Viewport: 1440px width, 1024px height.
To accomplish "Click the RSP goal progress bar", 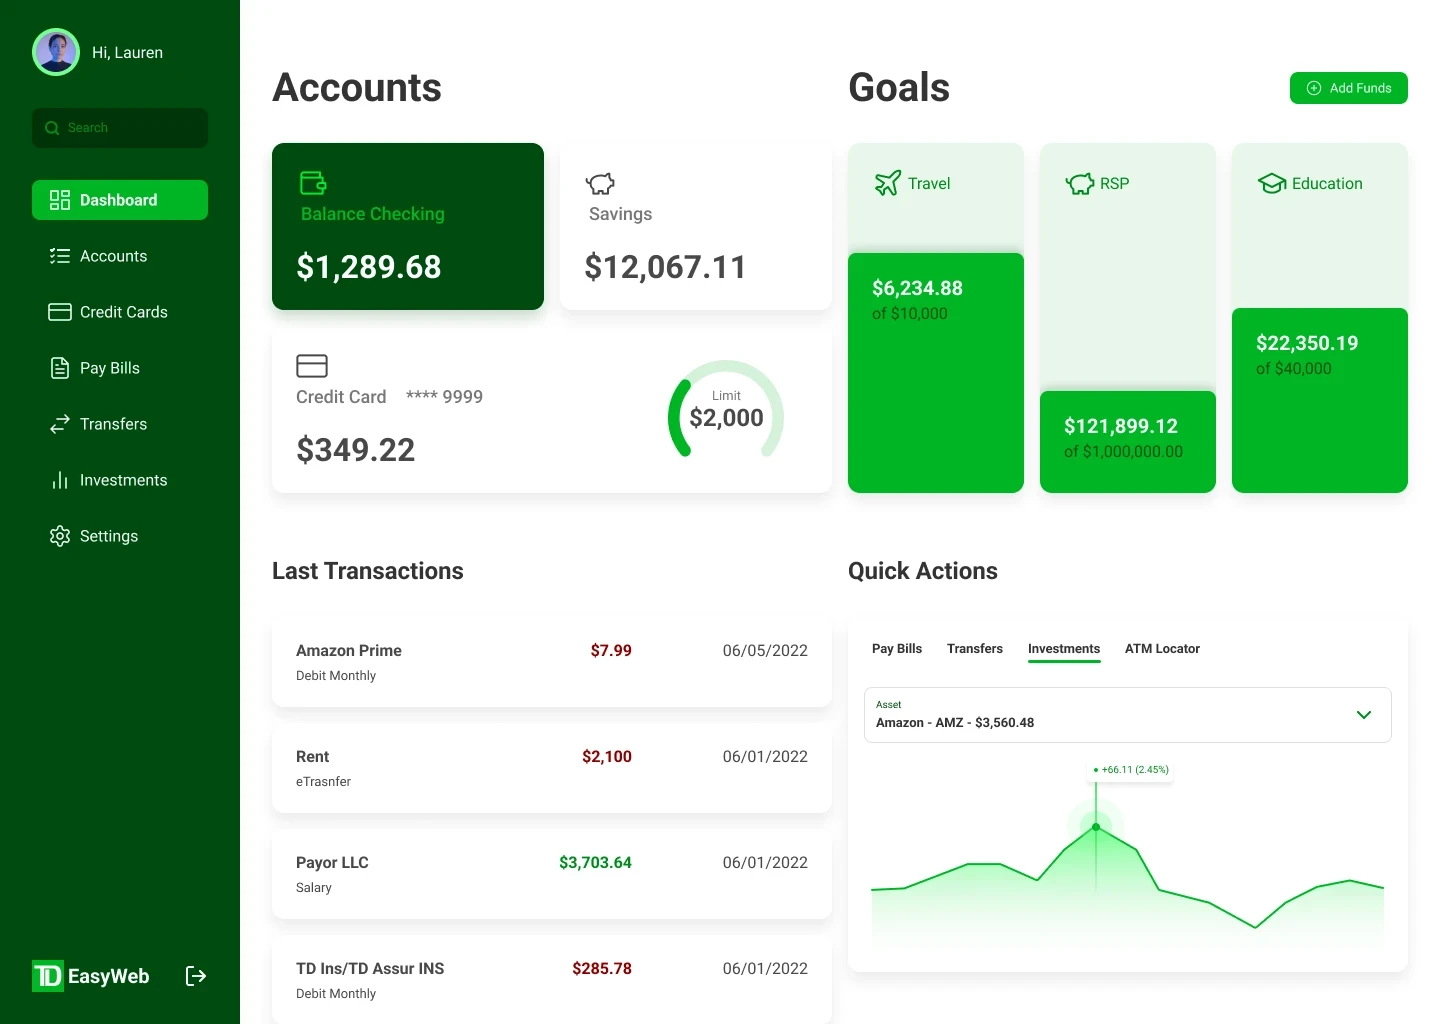I will tap(1128, 442).
